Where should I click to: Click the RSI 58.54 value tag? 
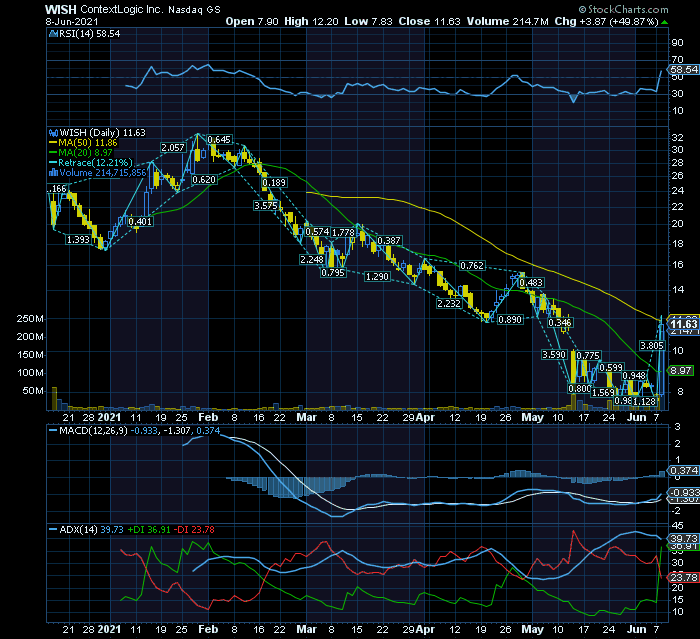(x=683, y=70)
